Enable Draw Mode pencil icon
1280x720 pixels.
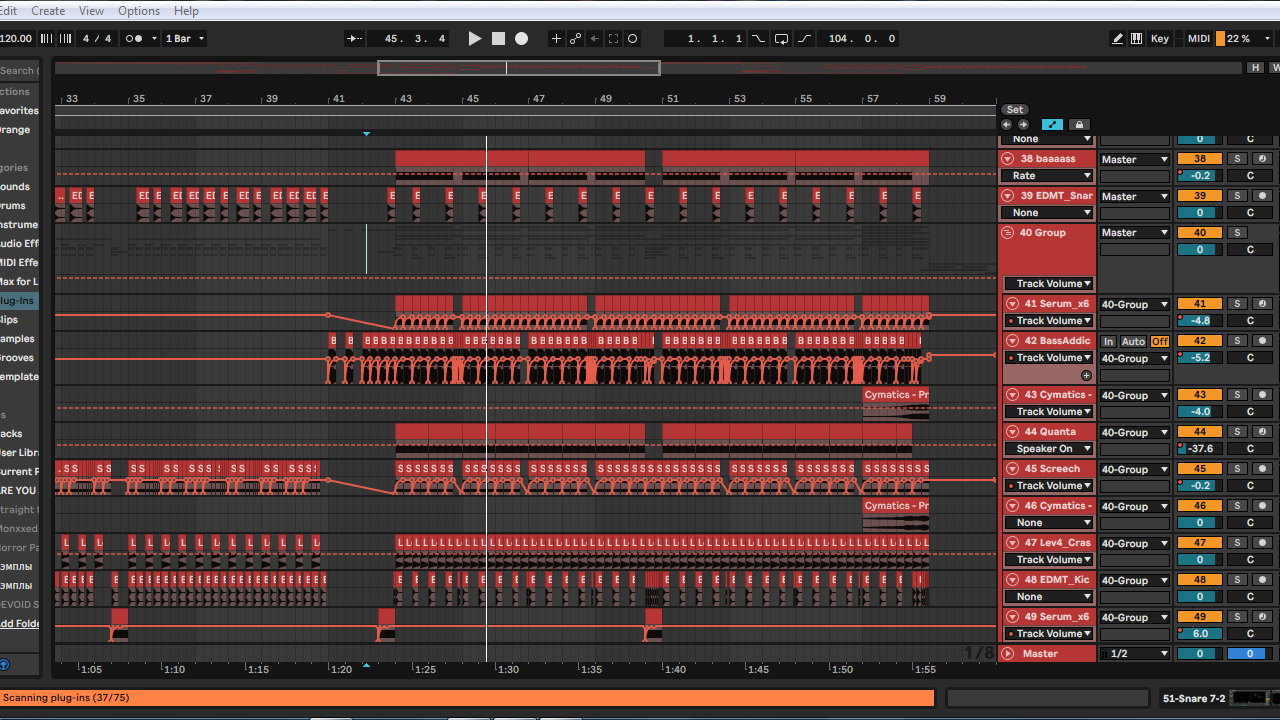pyautogui.click(x=1118, y=39)
